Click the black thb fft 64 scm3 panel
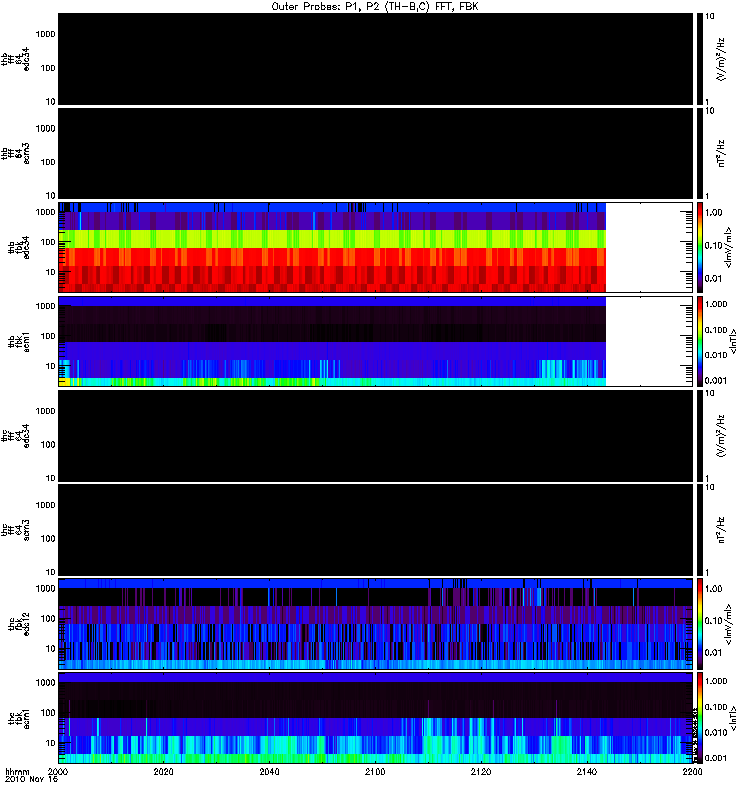Viewport: 750px width, 800px height. pos(376,153)
